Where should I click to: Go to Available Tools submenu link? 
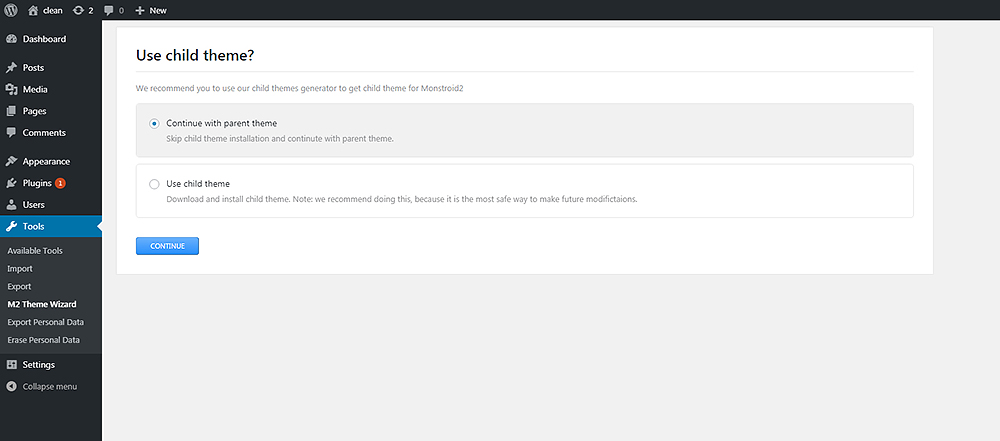(35, 251)
